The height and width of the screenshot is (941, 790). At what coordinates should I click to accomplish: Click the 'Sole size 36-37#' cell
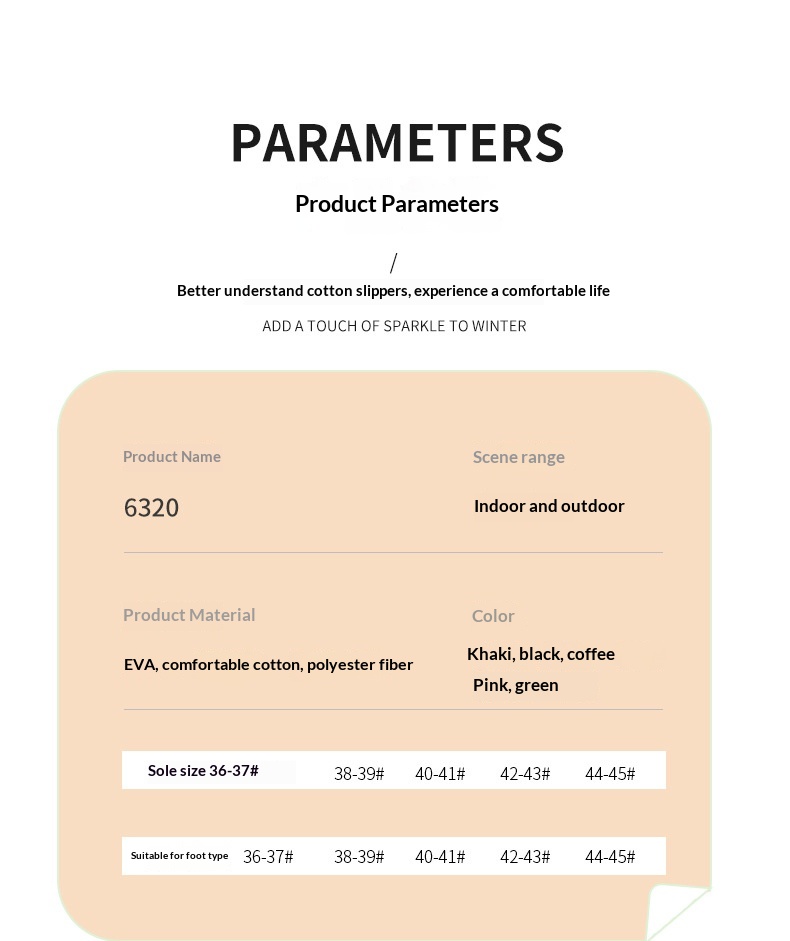click(x=203, y=771)
